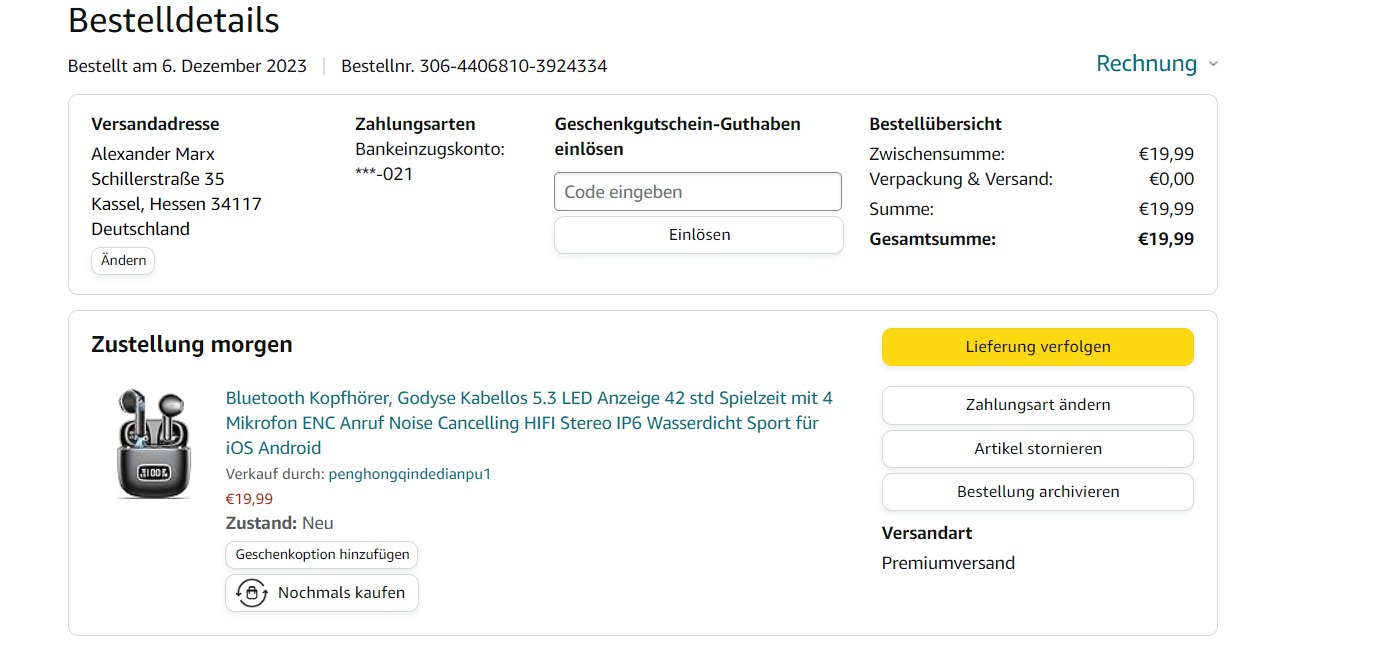Click the Premiumversand shipping method text
Screen dimensions: 1396x655
point(947,563)
